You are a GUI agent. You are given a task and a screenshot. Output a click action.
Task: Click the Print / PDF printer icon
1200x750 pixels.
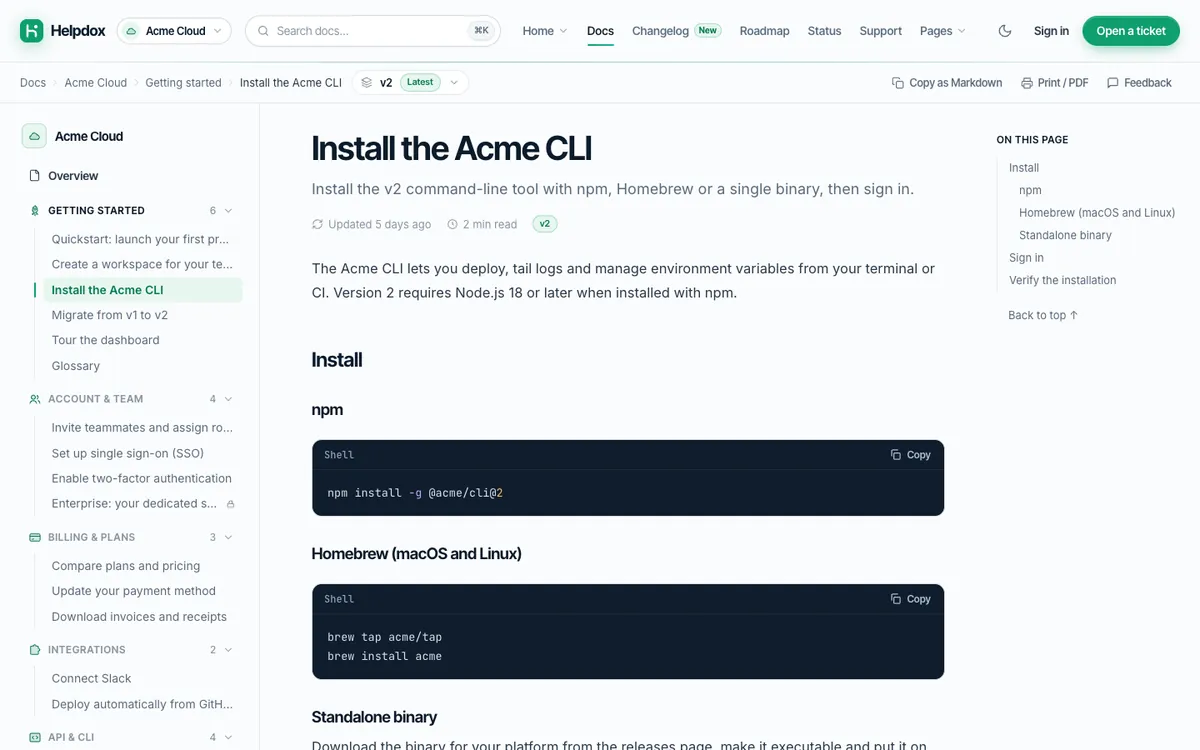point(1026,83)
